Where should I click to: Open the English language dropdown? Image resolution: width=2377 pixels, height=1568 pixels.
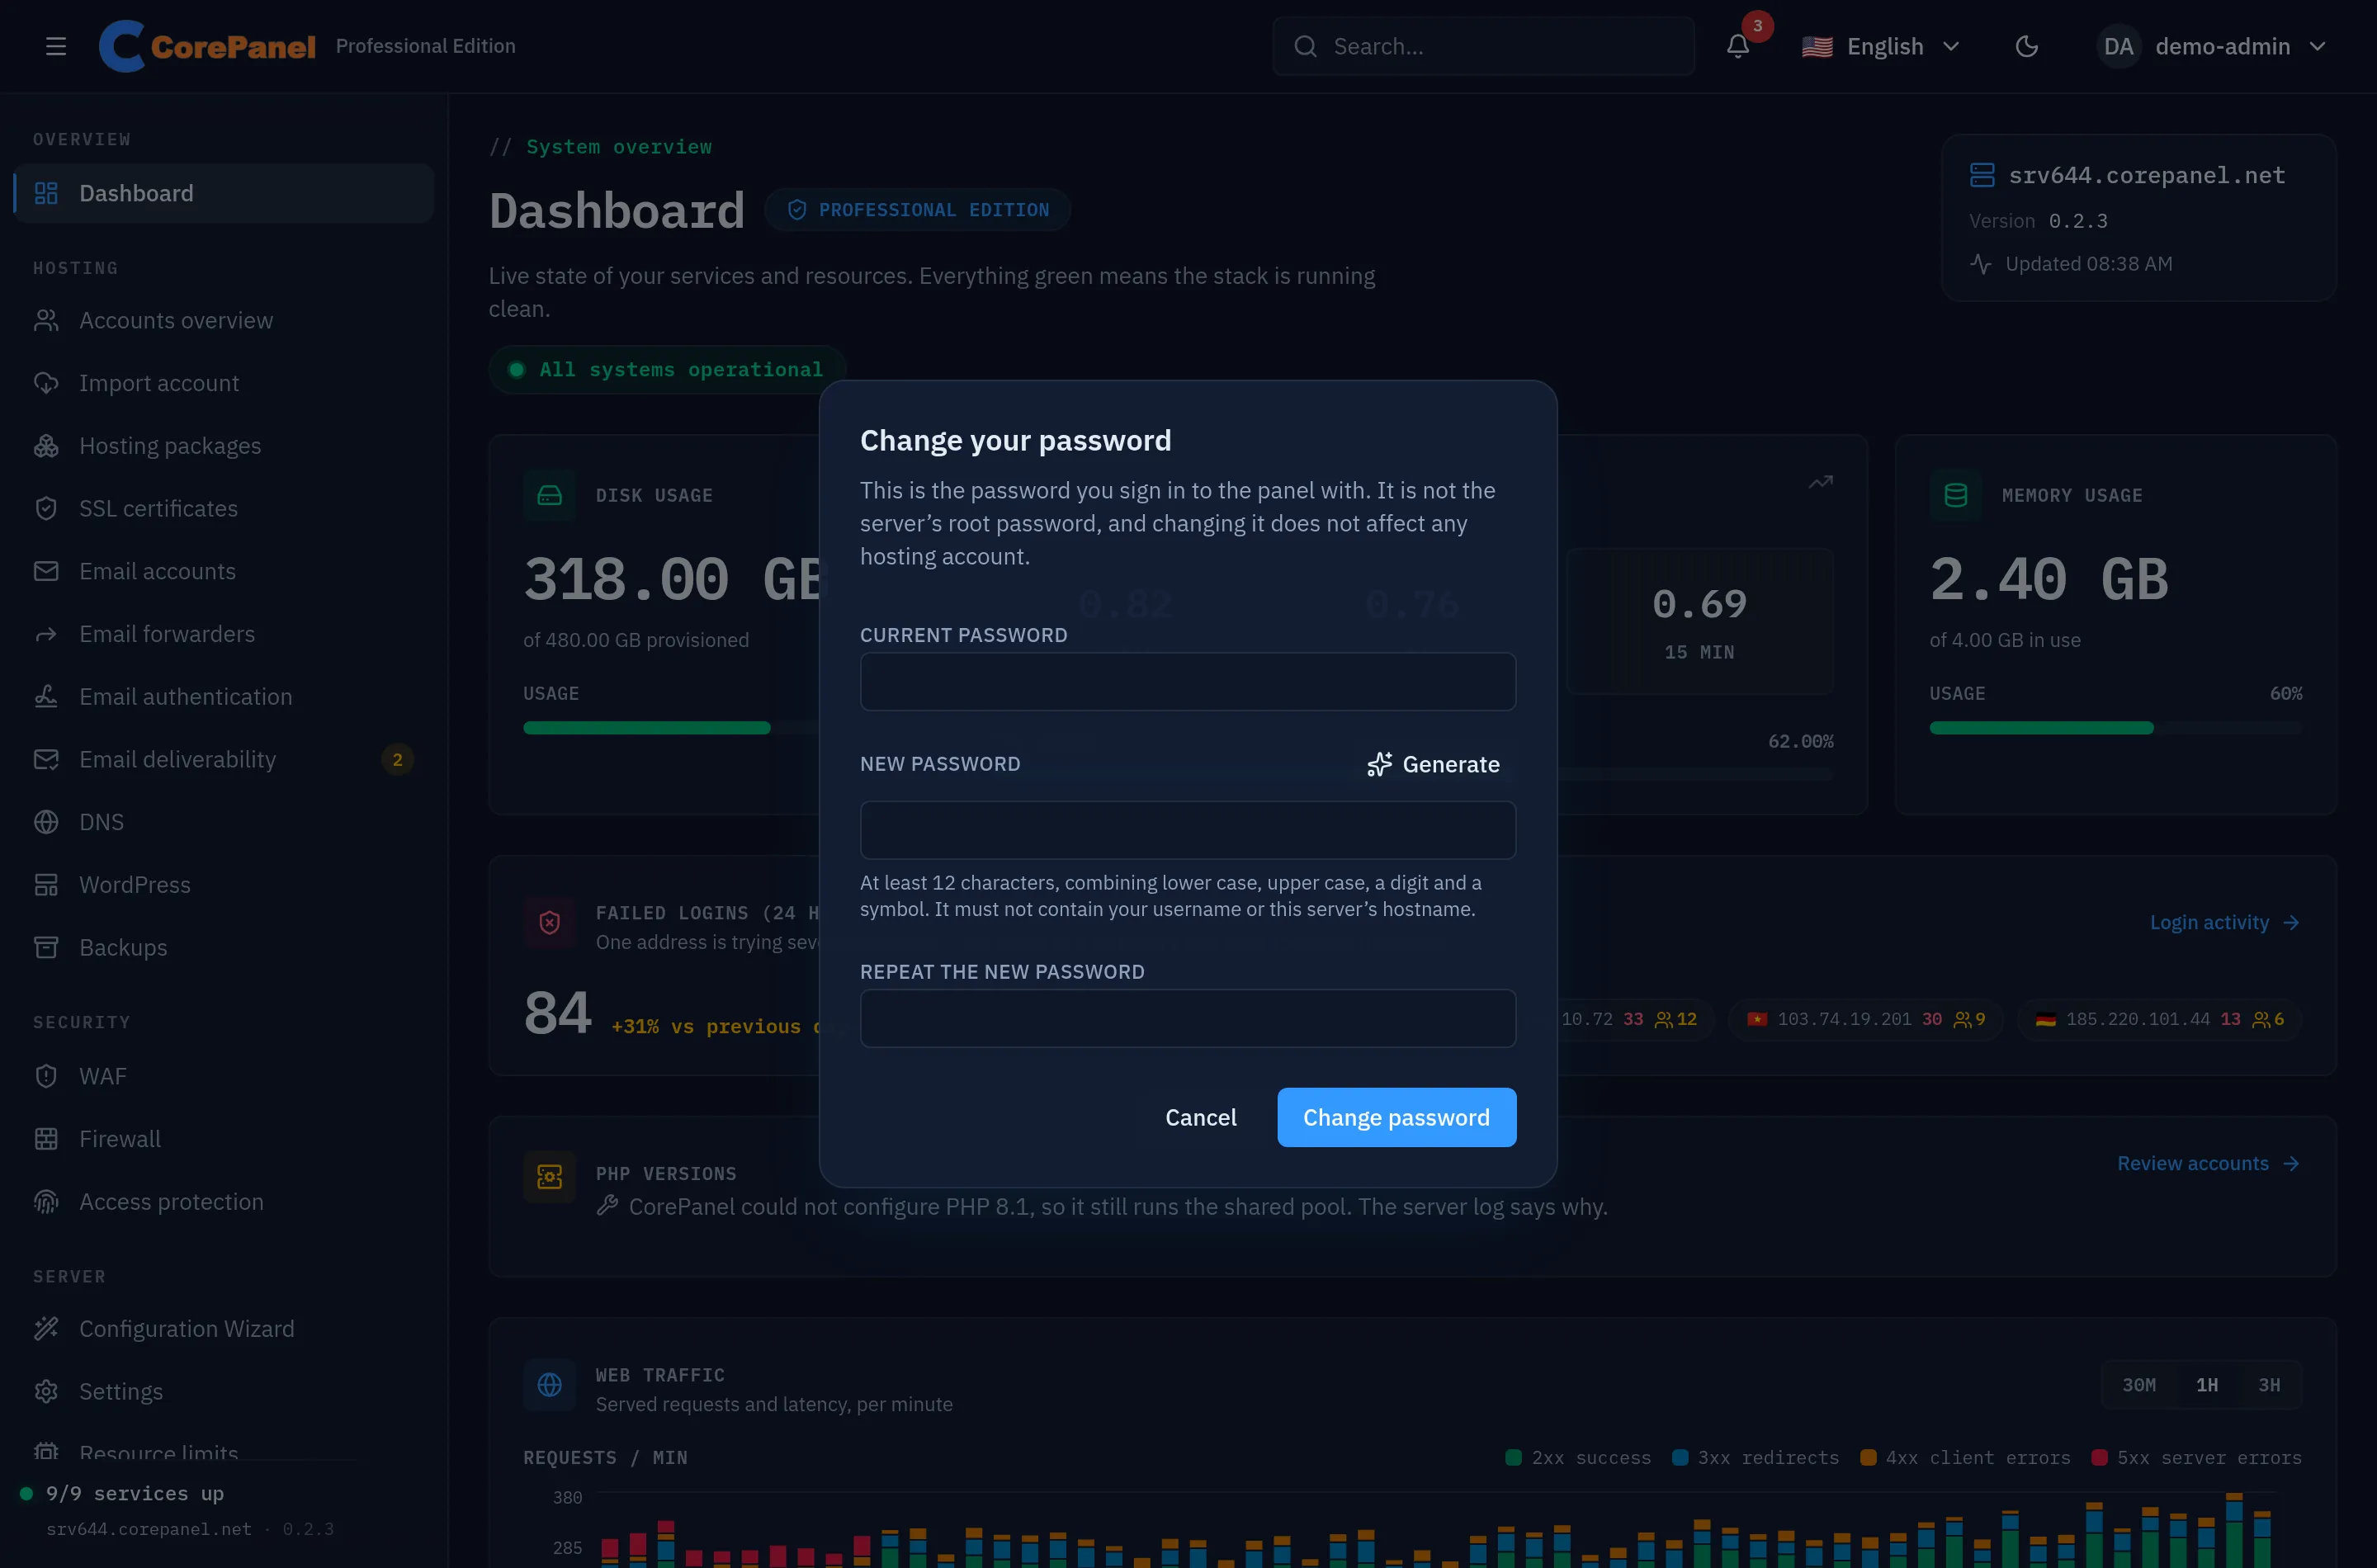click(x=1881, y=46)
